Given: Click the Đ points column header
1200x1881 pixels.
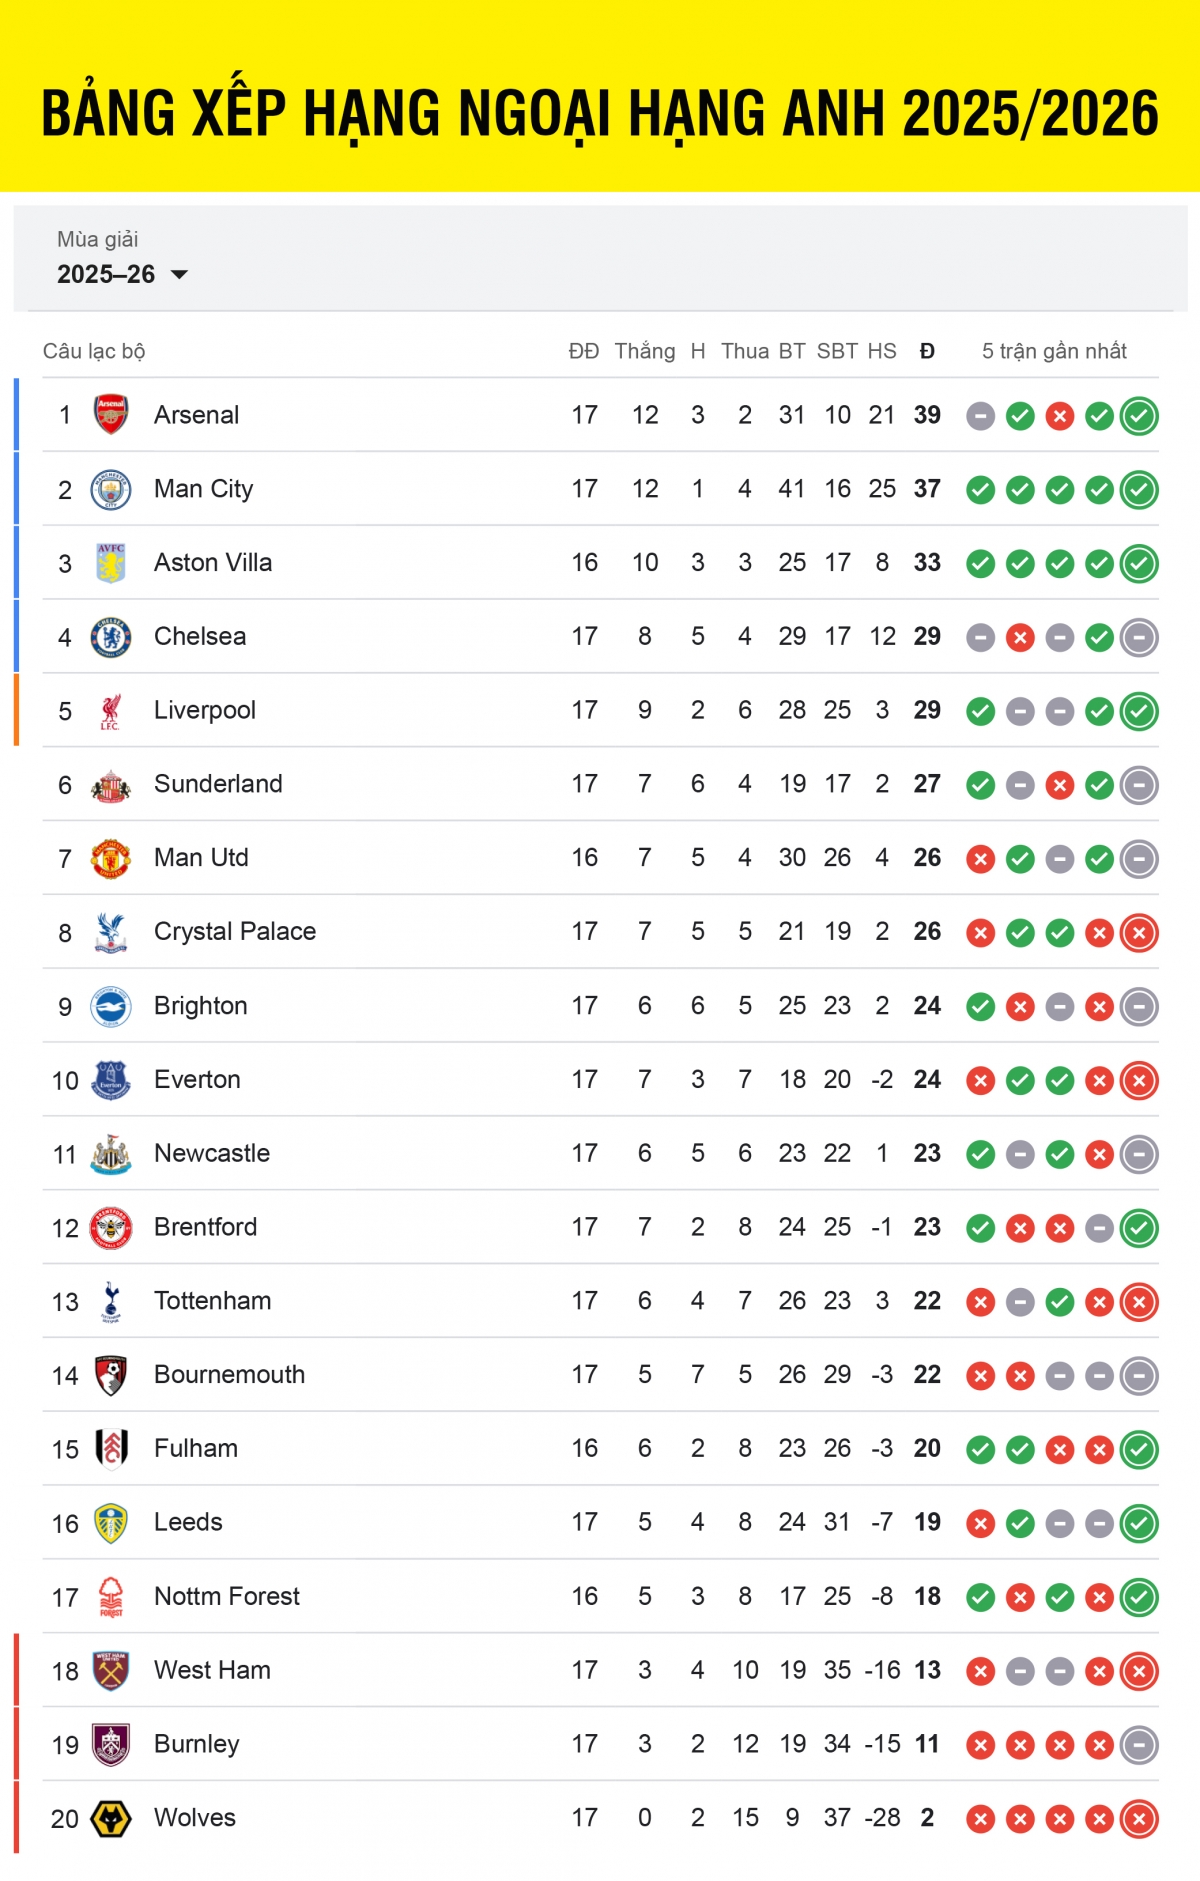Looking at the screenshot, I should 927,351.
